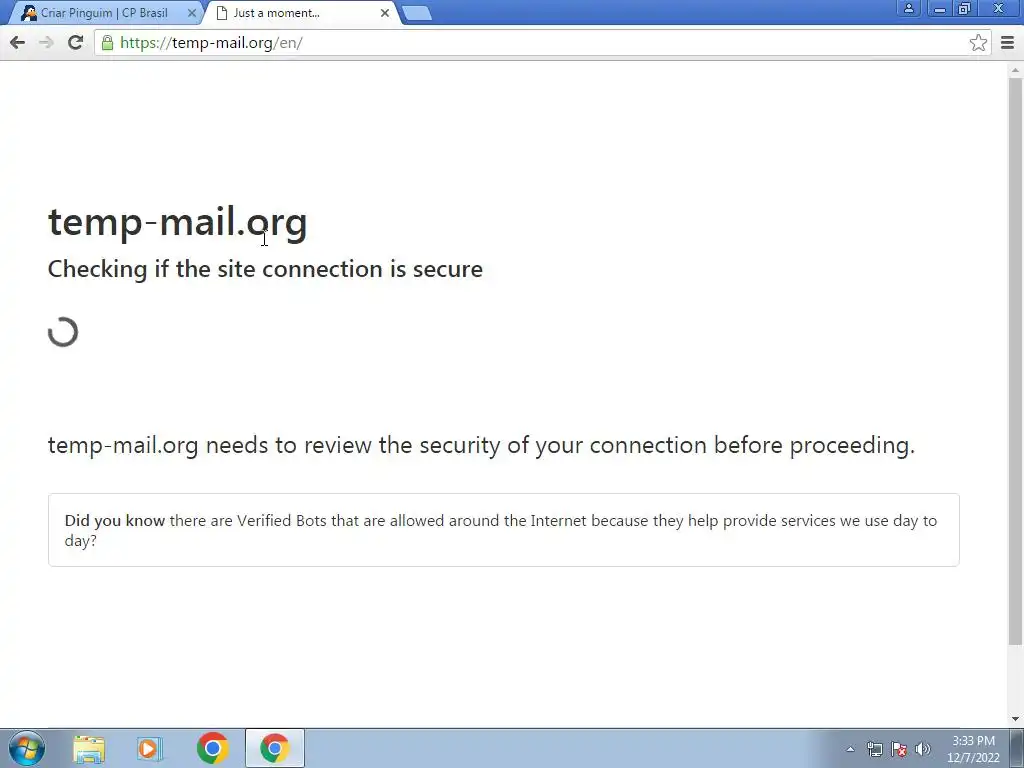Reload the temp-mail.org page
The image size is (1024, 768).
pos(76,43)
